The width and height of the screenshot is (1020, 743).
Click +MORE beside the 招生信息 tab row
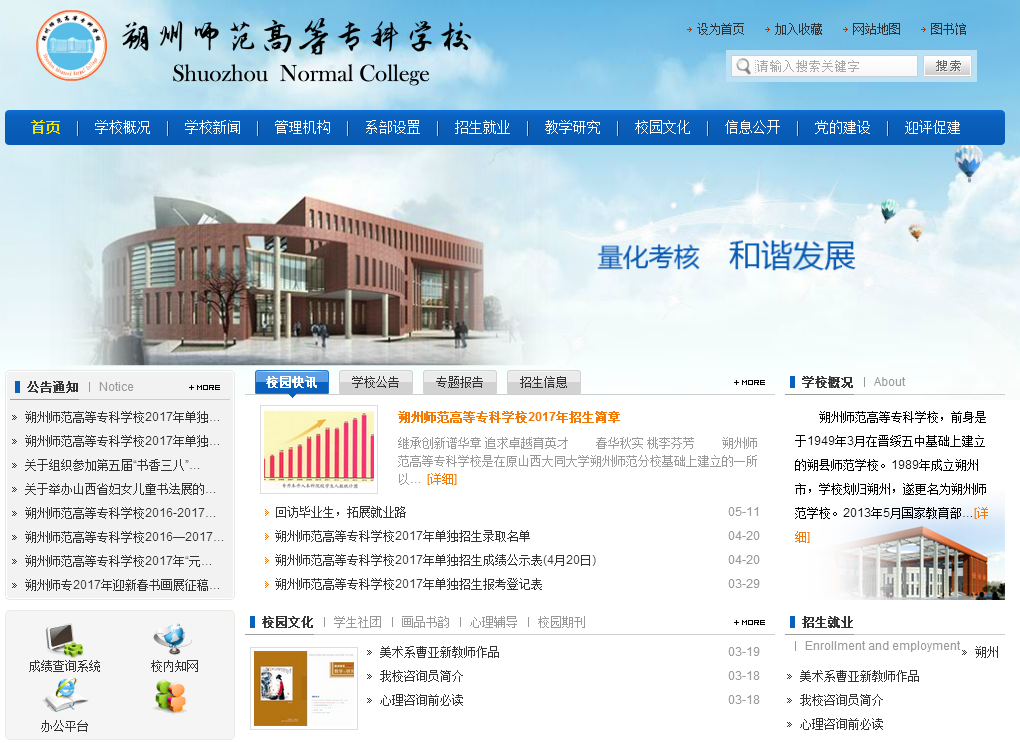[749, 382]
